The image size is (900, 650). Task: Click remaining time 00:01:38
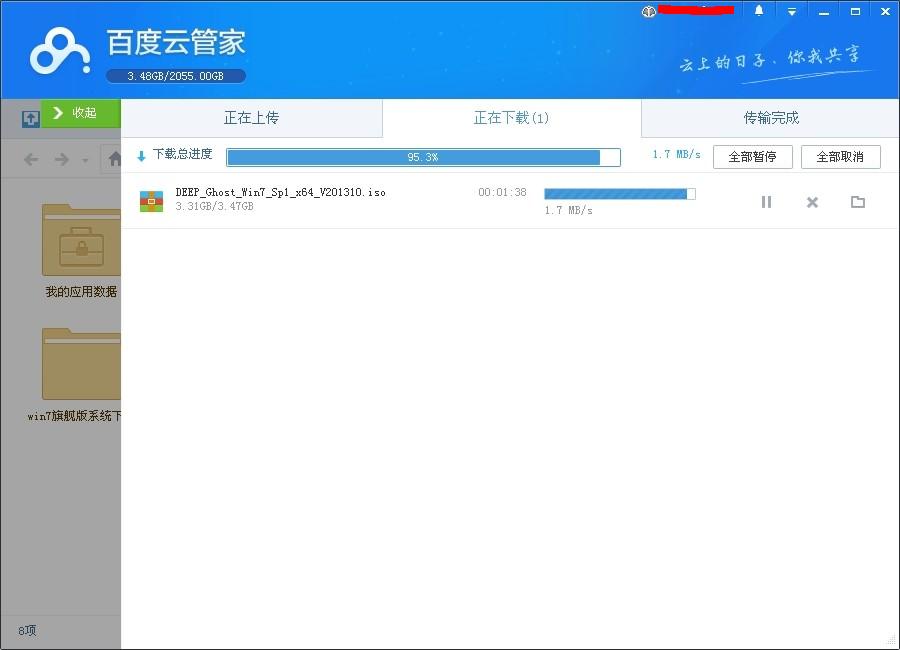coord(502,192)
